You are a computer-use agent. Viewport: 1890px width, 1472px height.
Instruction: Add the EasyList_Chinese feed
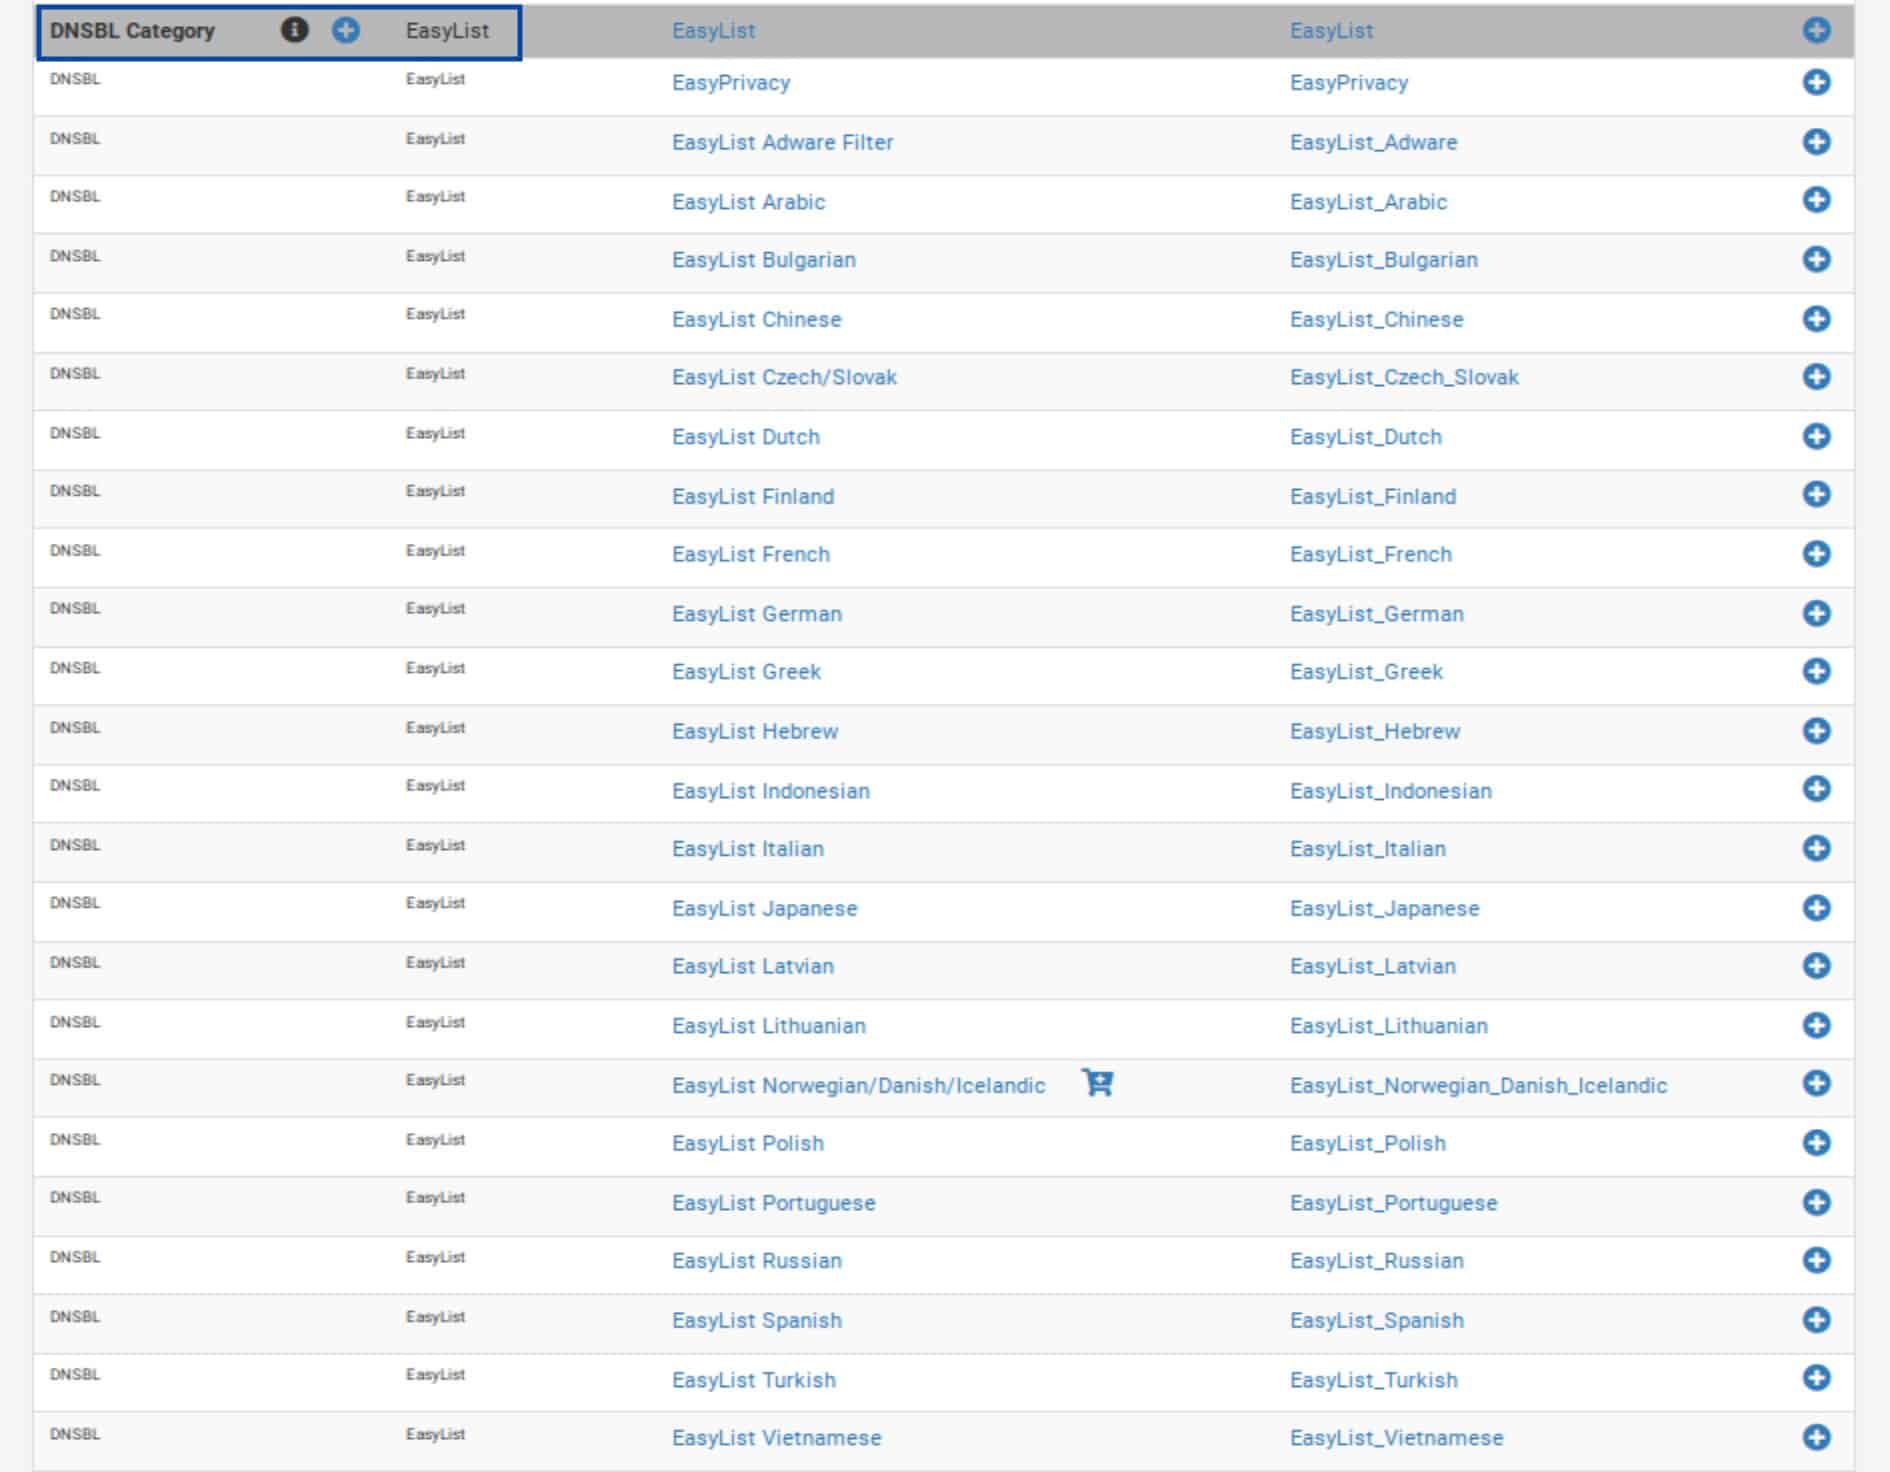pyautogui.click(x=1816, y=318)
